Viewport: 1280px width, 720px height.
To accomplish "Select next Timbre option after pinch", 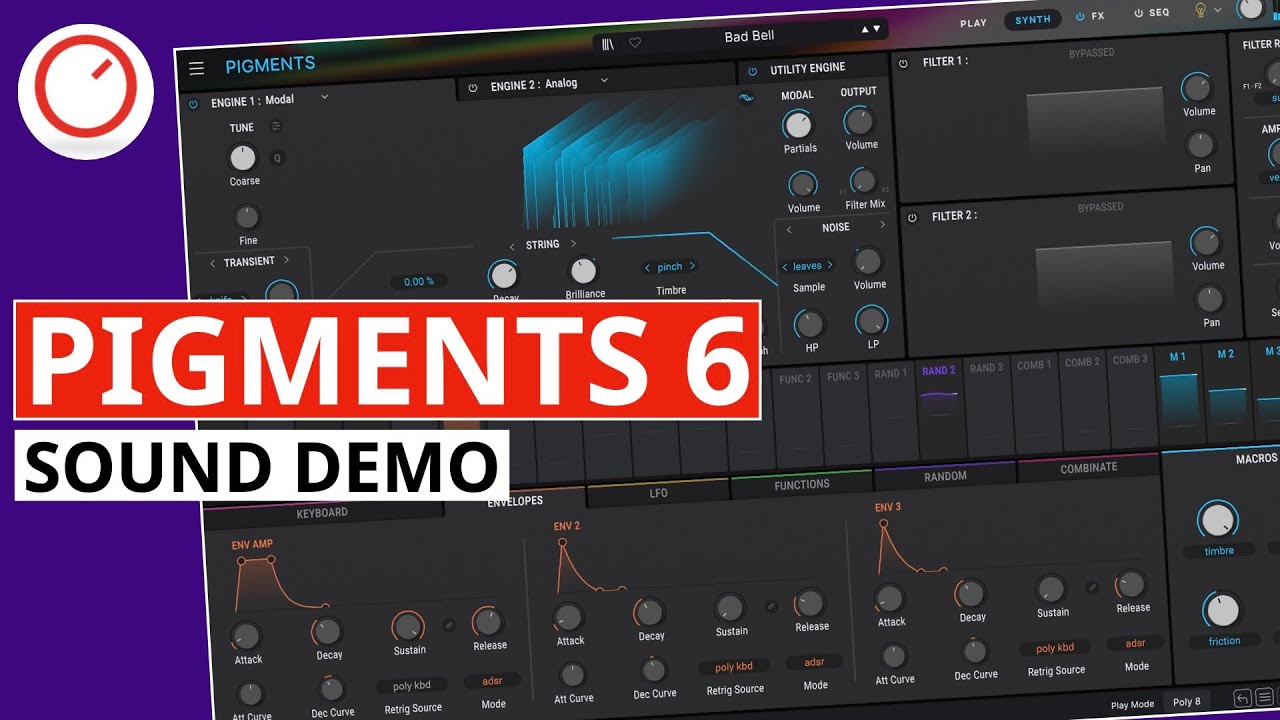I will pos(692,267).
